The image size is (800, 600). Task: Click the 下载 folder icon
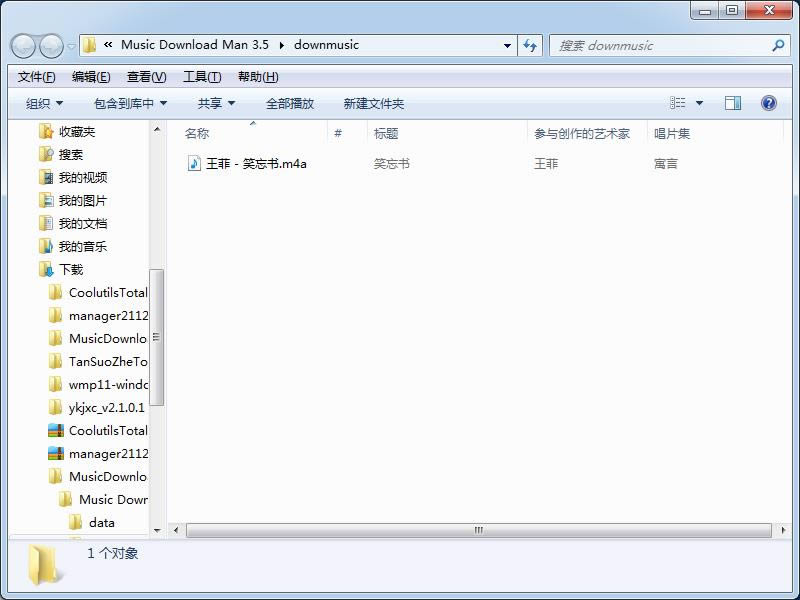(x=46, y=269)
